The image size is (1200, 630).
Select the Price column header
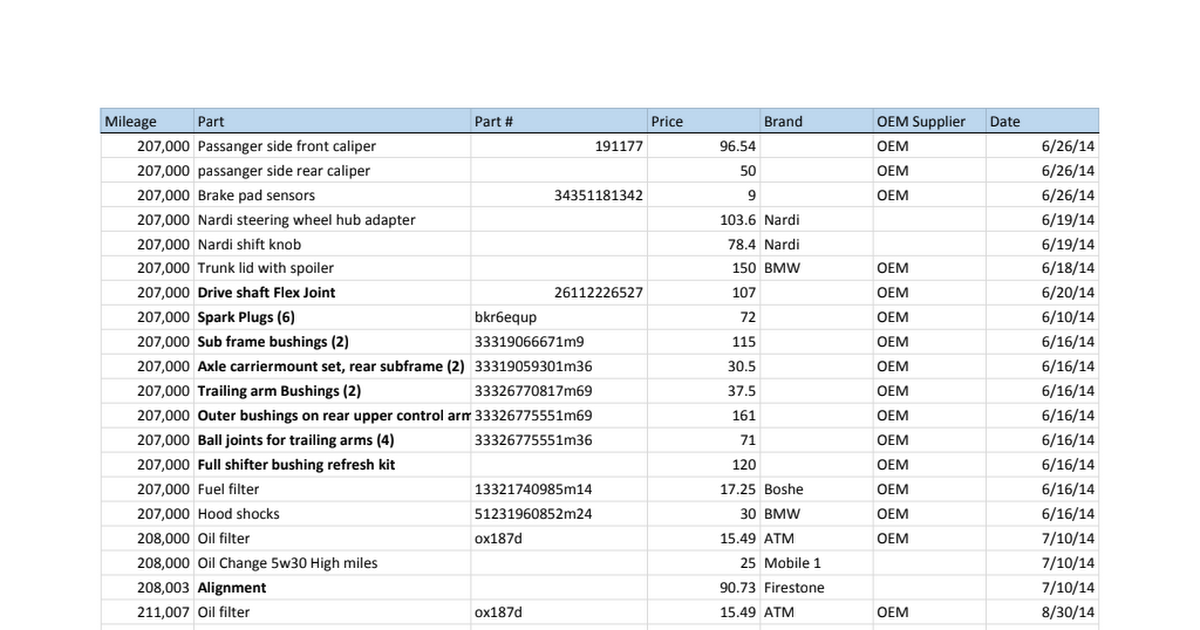pos(704,121)
